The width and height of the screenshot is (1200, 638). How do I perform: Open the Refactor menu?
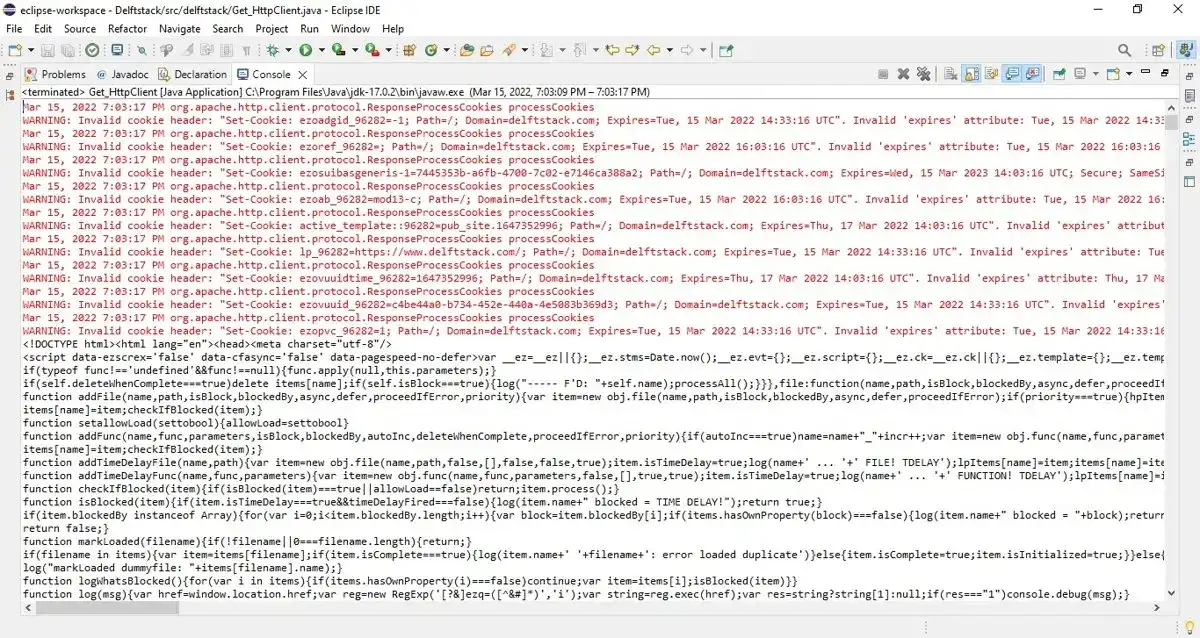(x=127, y=29)
